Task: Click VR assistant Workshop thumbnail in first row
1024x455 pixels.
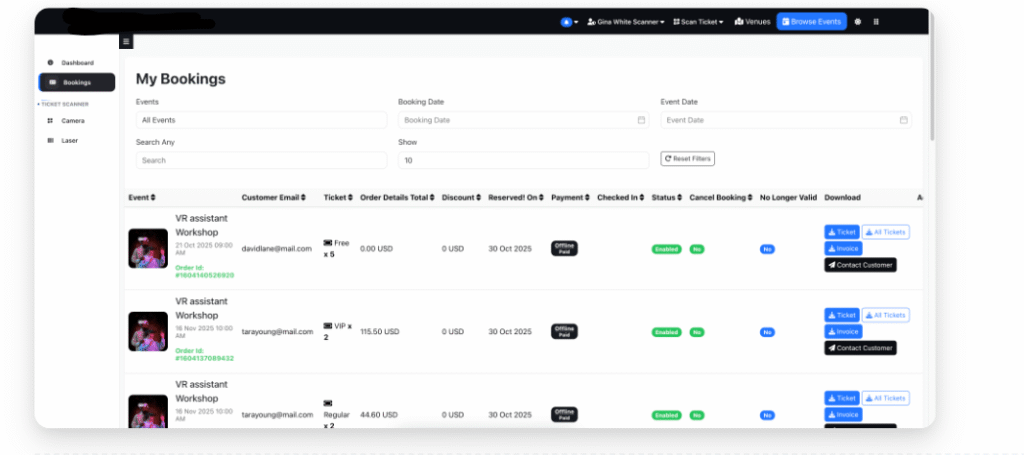Action: click(148, 248)
